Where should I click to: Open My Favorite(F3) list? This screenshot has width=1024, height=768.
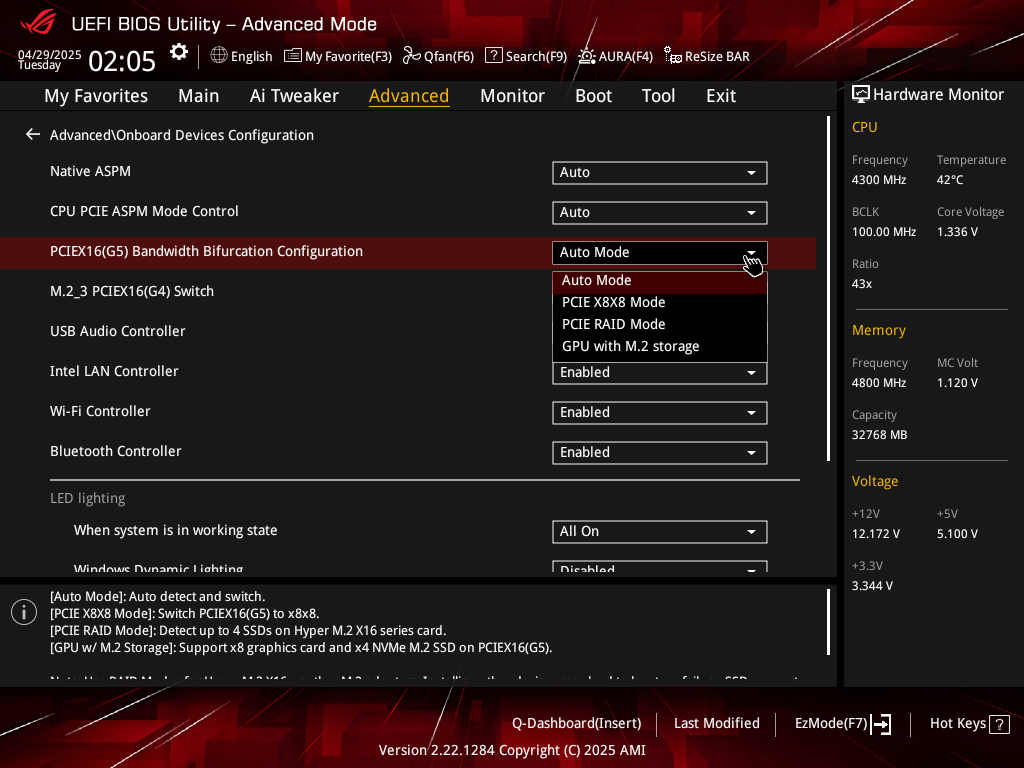click(338, 56)
